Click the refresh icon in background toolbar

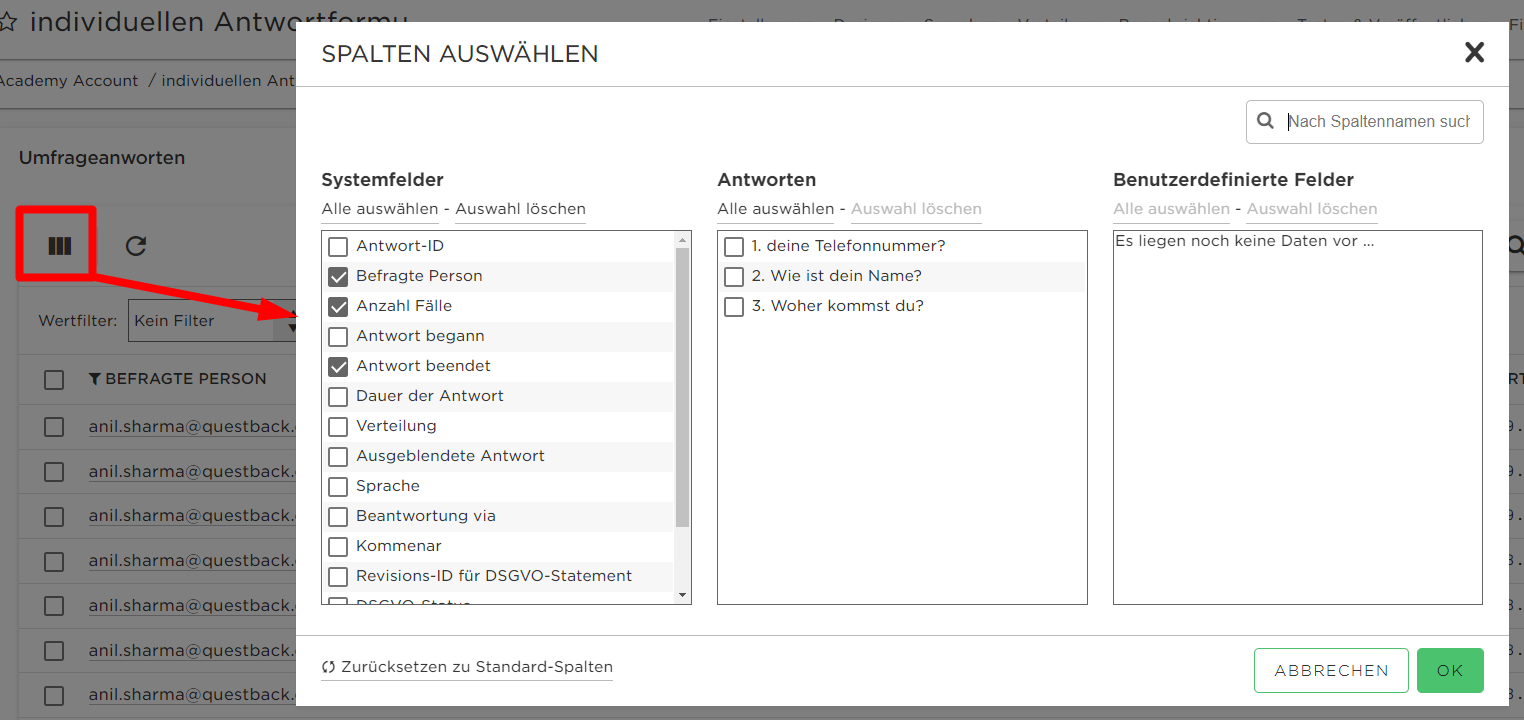(x=136, y=246)
